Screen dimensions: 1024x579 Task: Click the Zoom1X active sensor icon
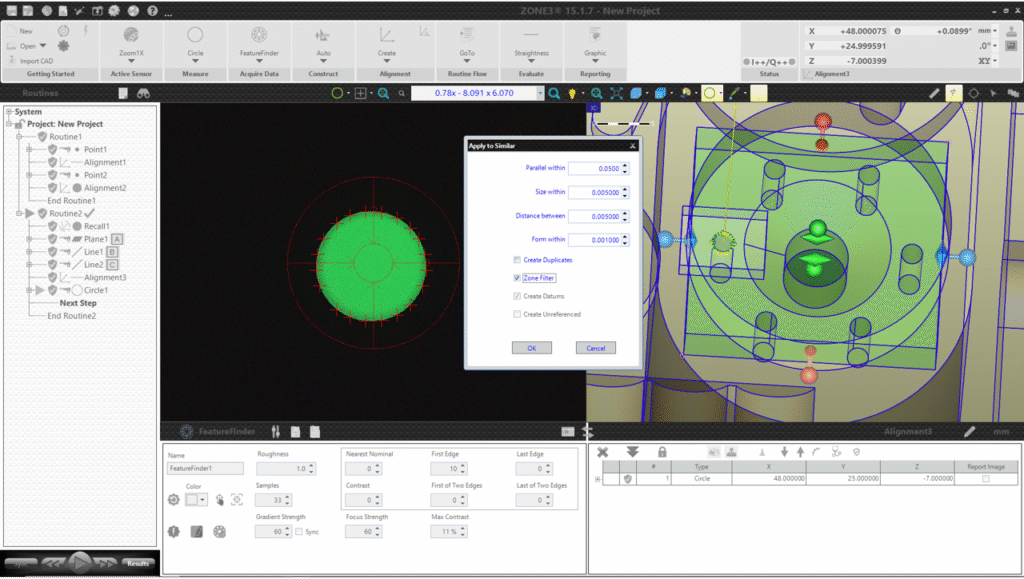pos(131,35)
